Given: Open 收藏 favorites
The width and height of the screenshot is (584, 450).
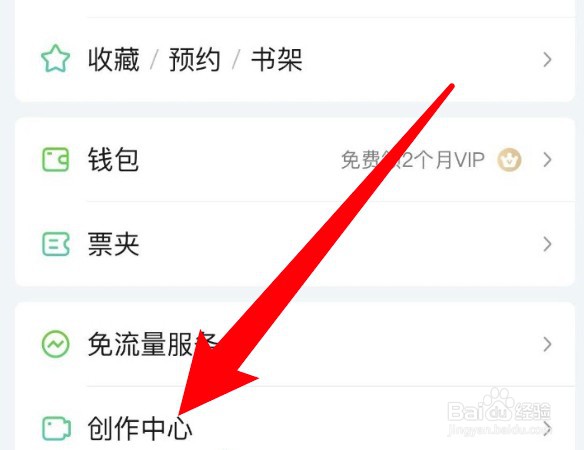Looking at the screenshot, I should pyautogui.click(x=114, y=59).
